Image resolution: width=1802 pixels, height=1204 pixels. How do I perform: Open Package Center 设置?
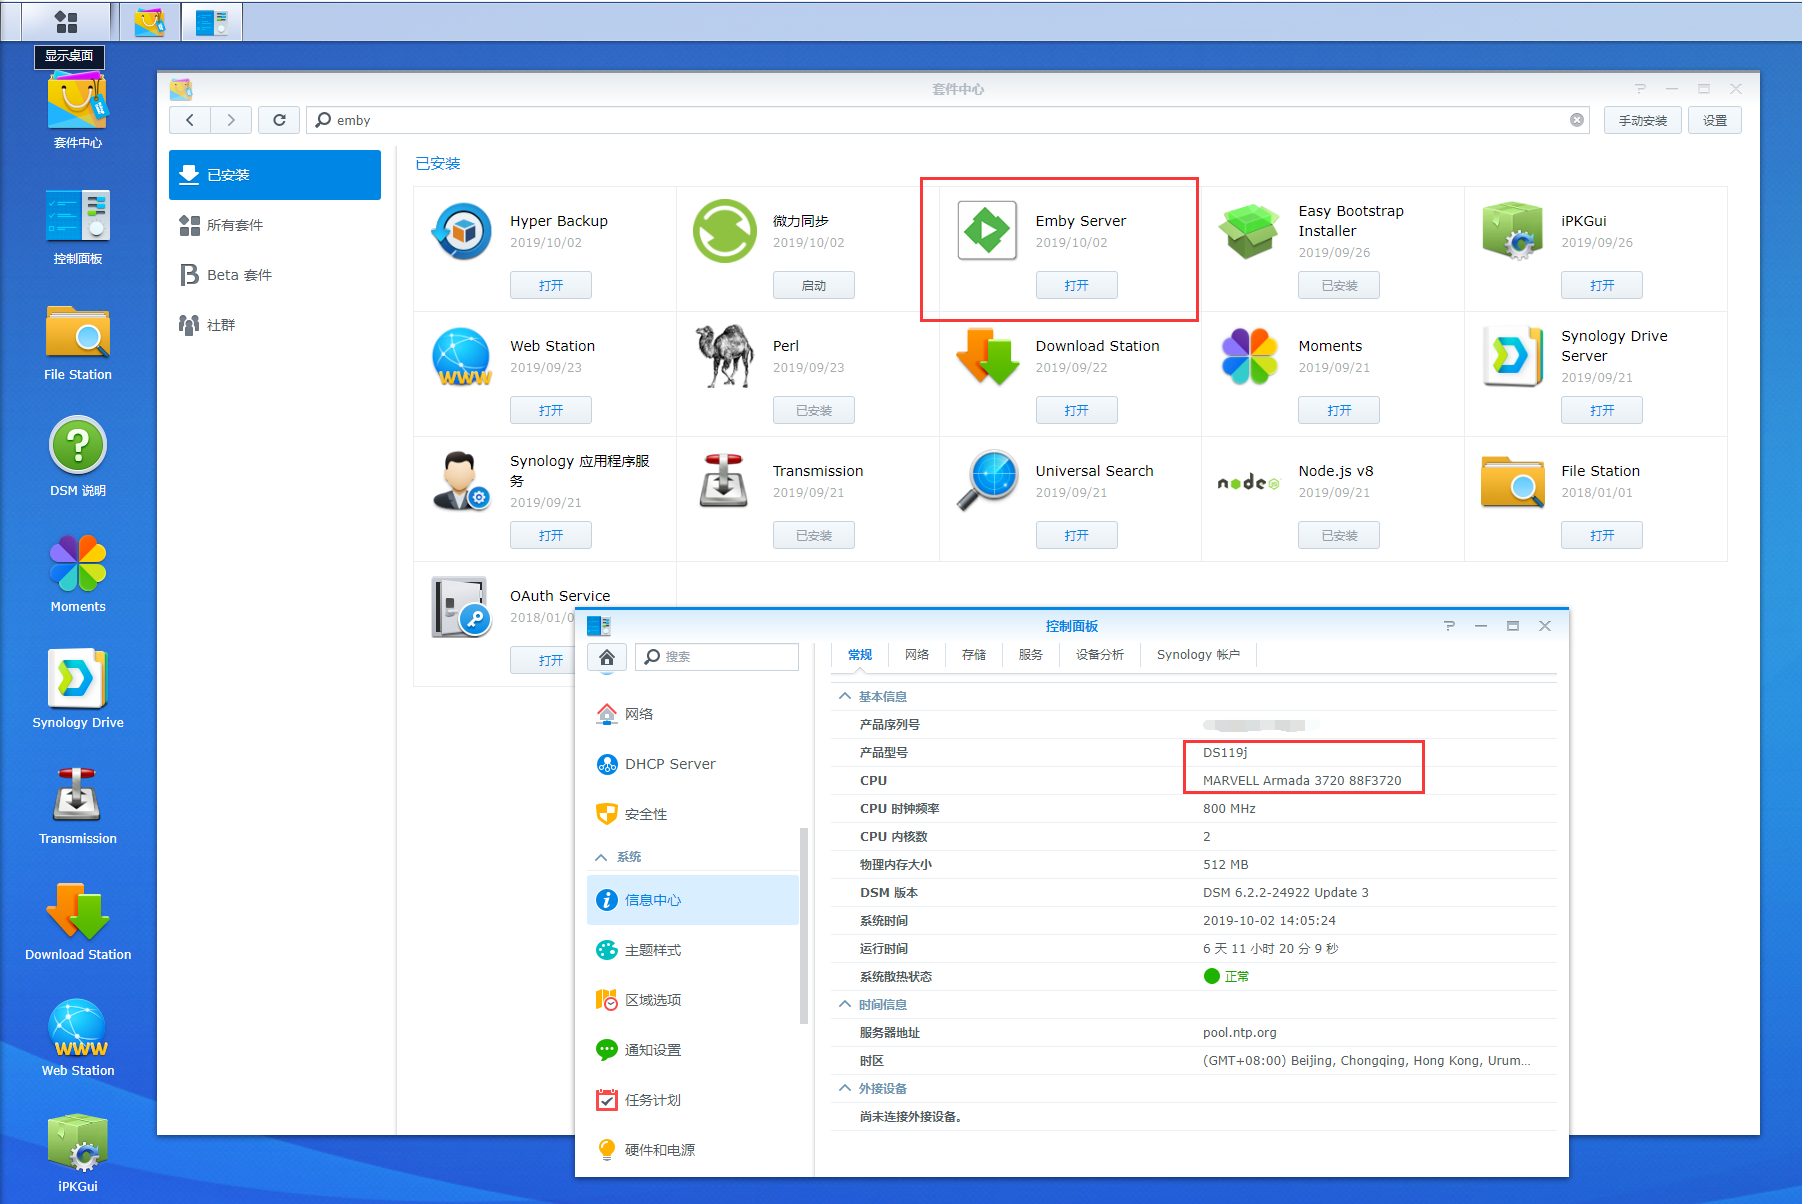(x=1715, y=120)
